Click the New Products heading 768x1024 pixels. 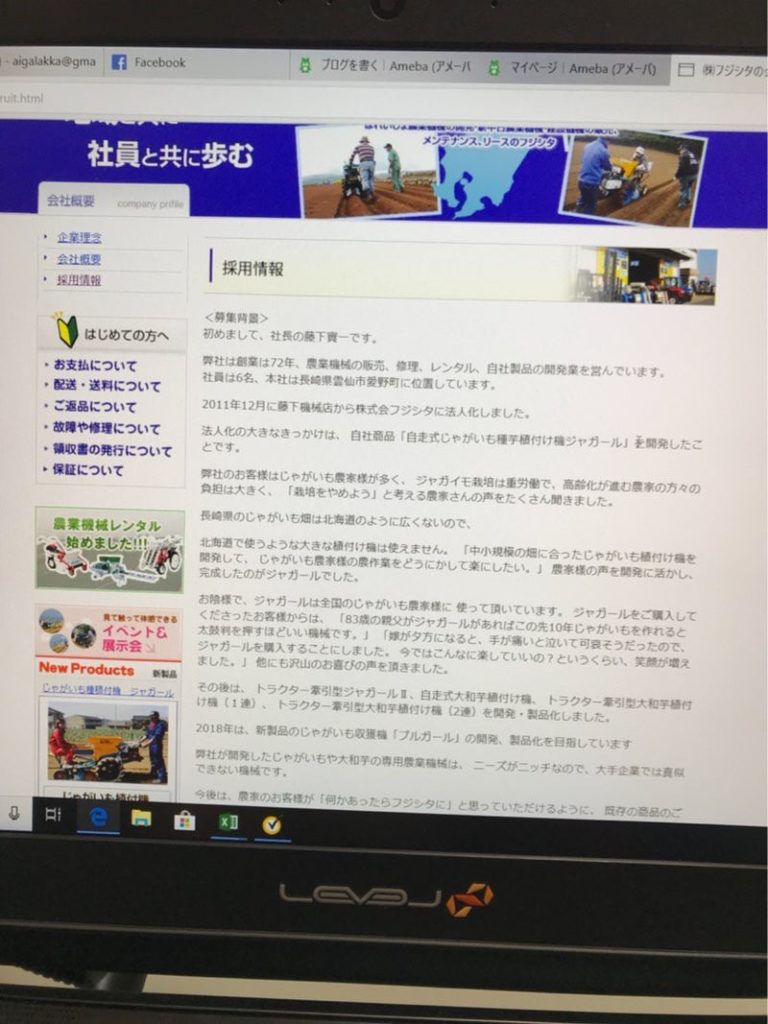86,669
